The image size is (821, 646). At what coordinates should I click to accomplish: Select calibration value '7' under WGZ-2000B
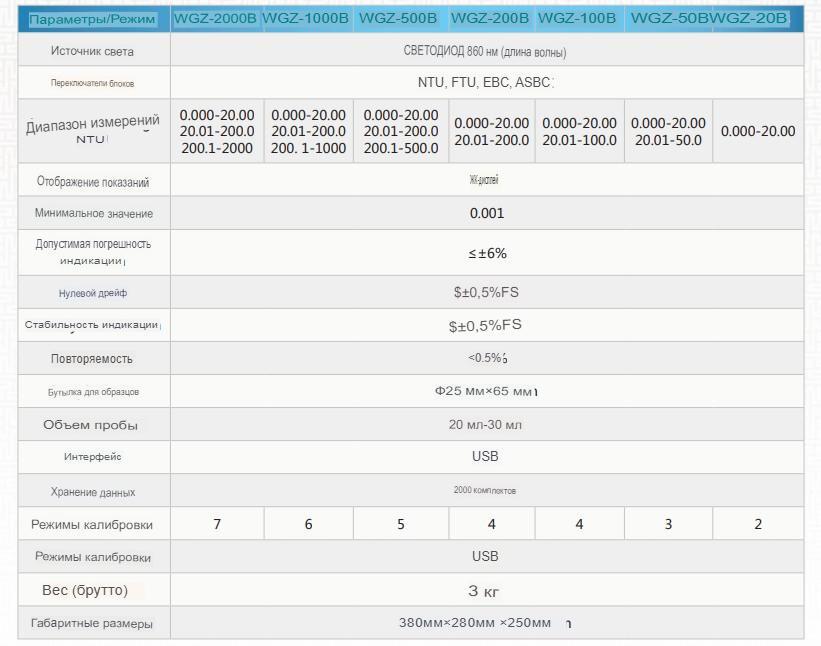pos(217,525)
